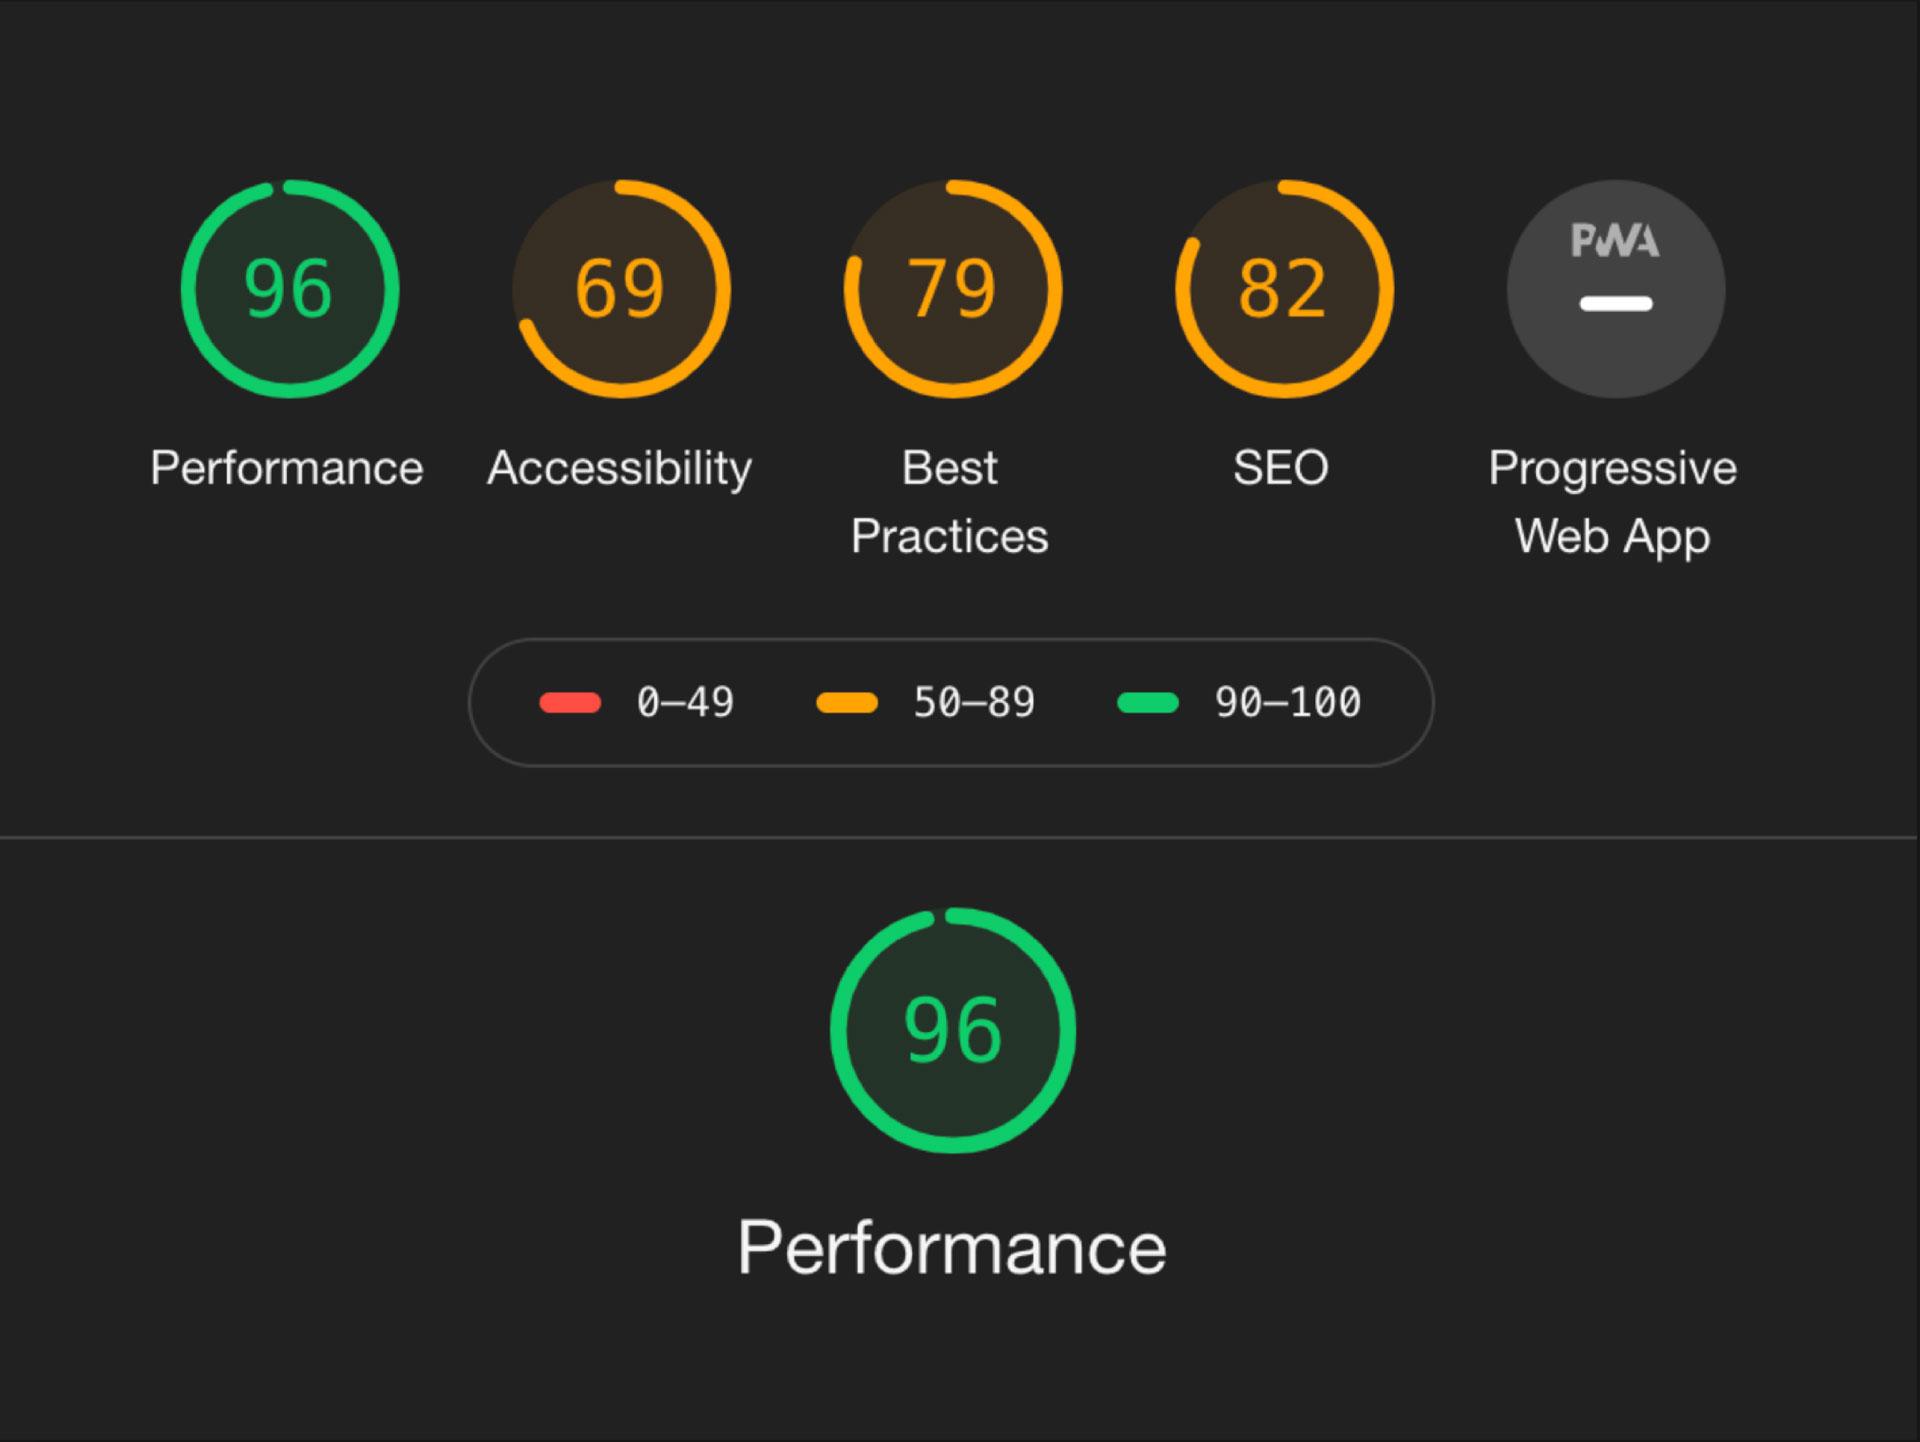The width and height of the screenshot is (1920, 1442).
Task: Click the red 0–49 legend swatch
Action: (x=567, y=702)
